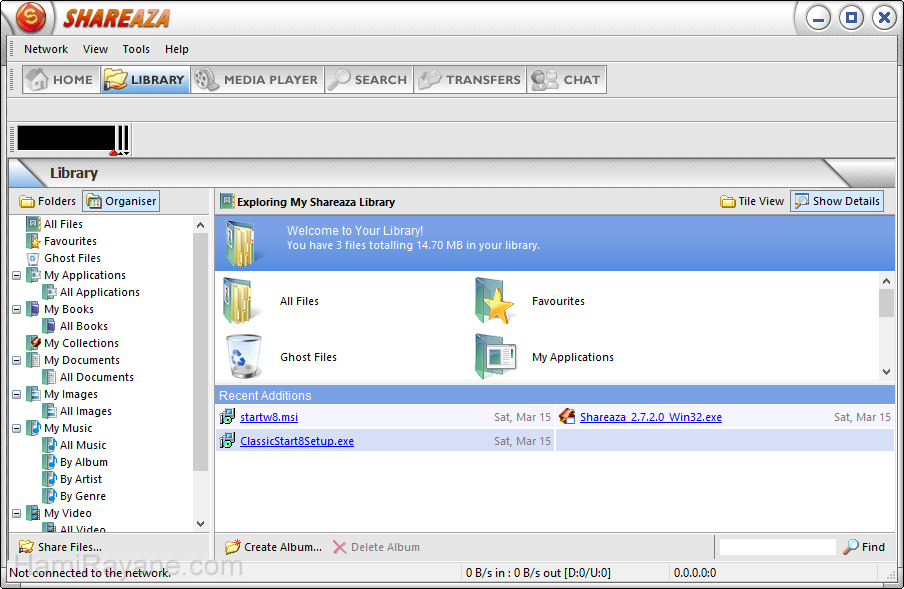Image resolution: width=904 pixels, height=589 pixels.
Task: Open the Chat people icon
Action: 545,80
